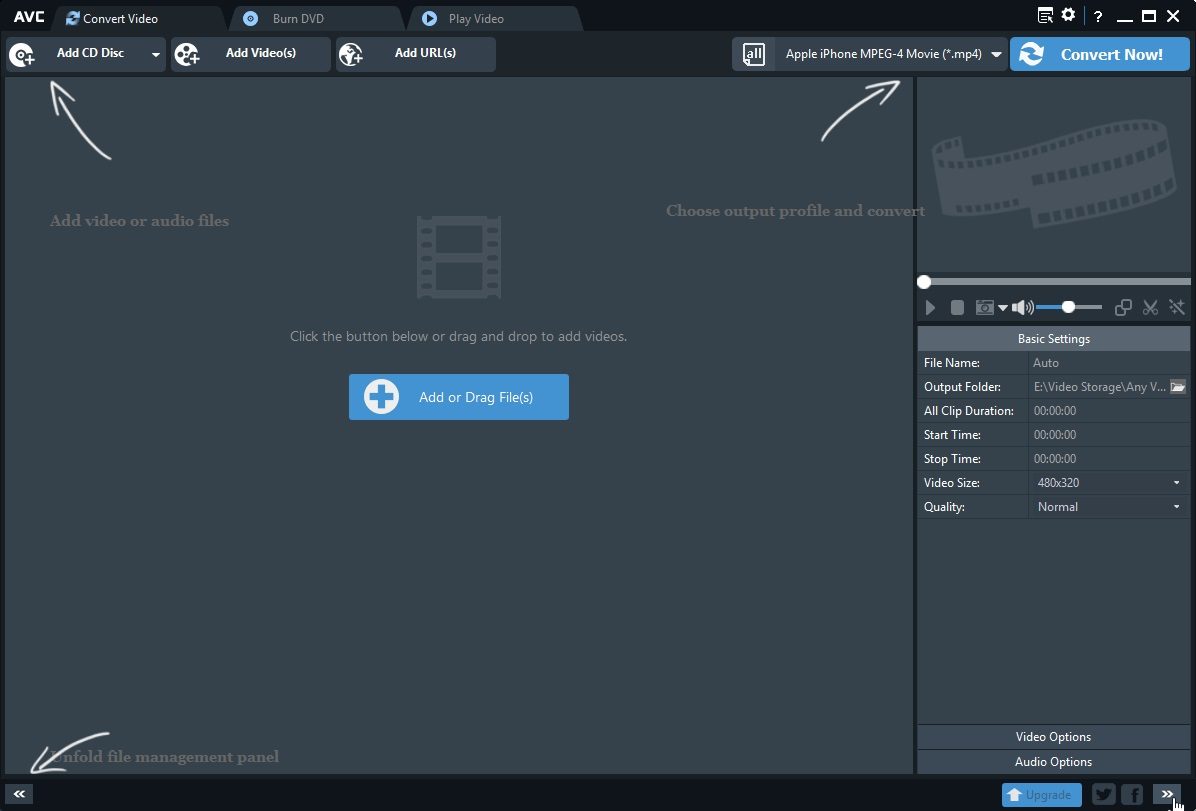Click the snapshot camera icon
1196x811 pixels.
[985, 308]
